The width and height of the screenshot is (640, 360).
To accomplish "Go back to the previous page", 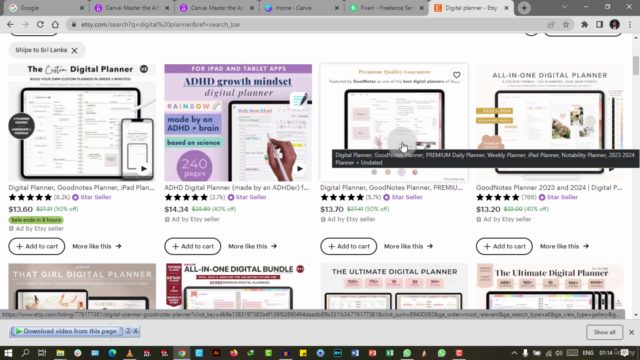I will 10,24.
